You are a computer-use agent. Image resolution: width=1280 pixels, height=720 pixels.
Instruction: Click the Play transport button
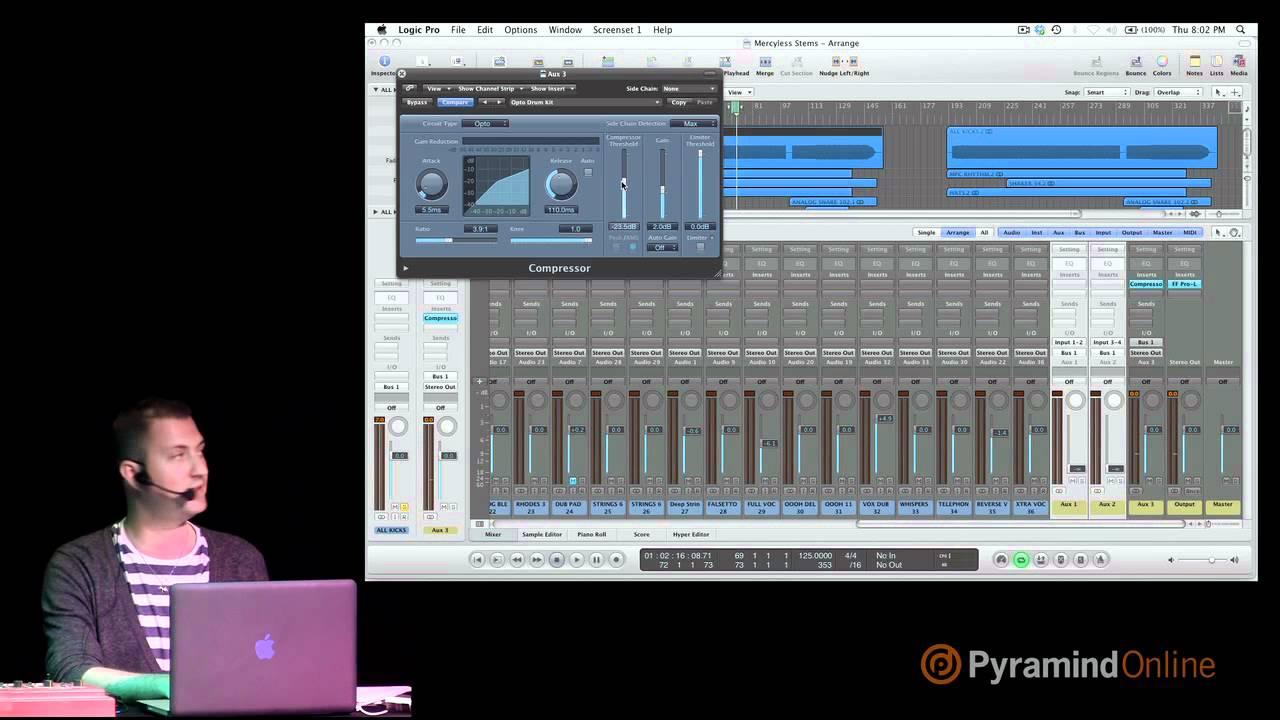tap(576, 560)
